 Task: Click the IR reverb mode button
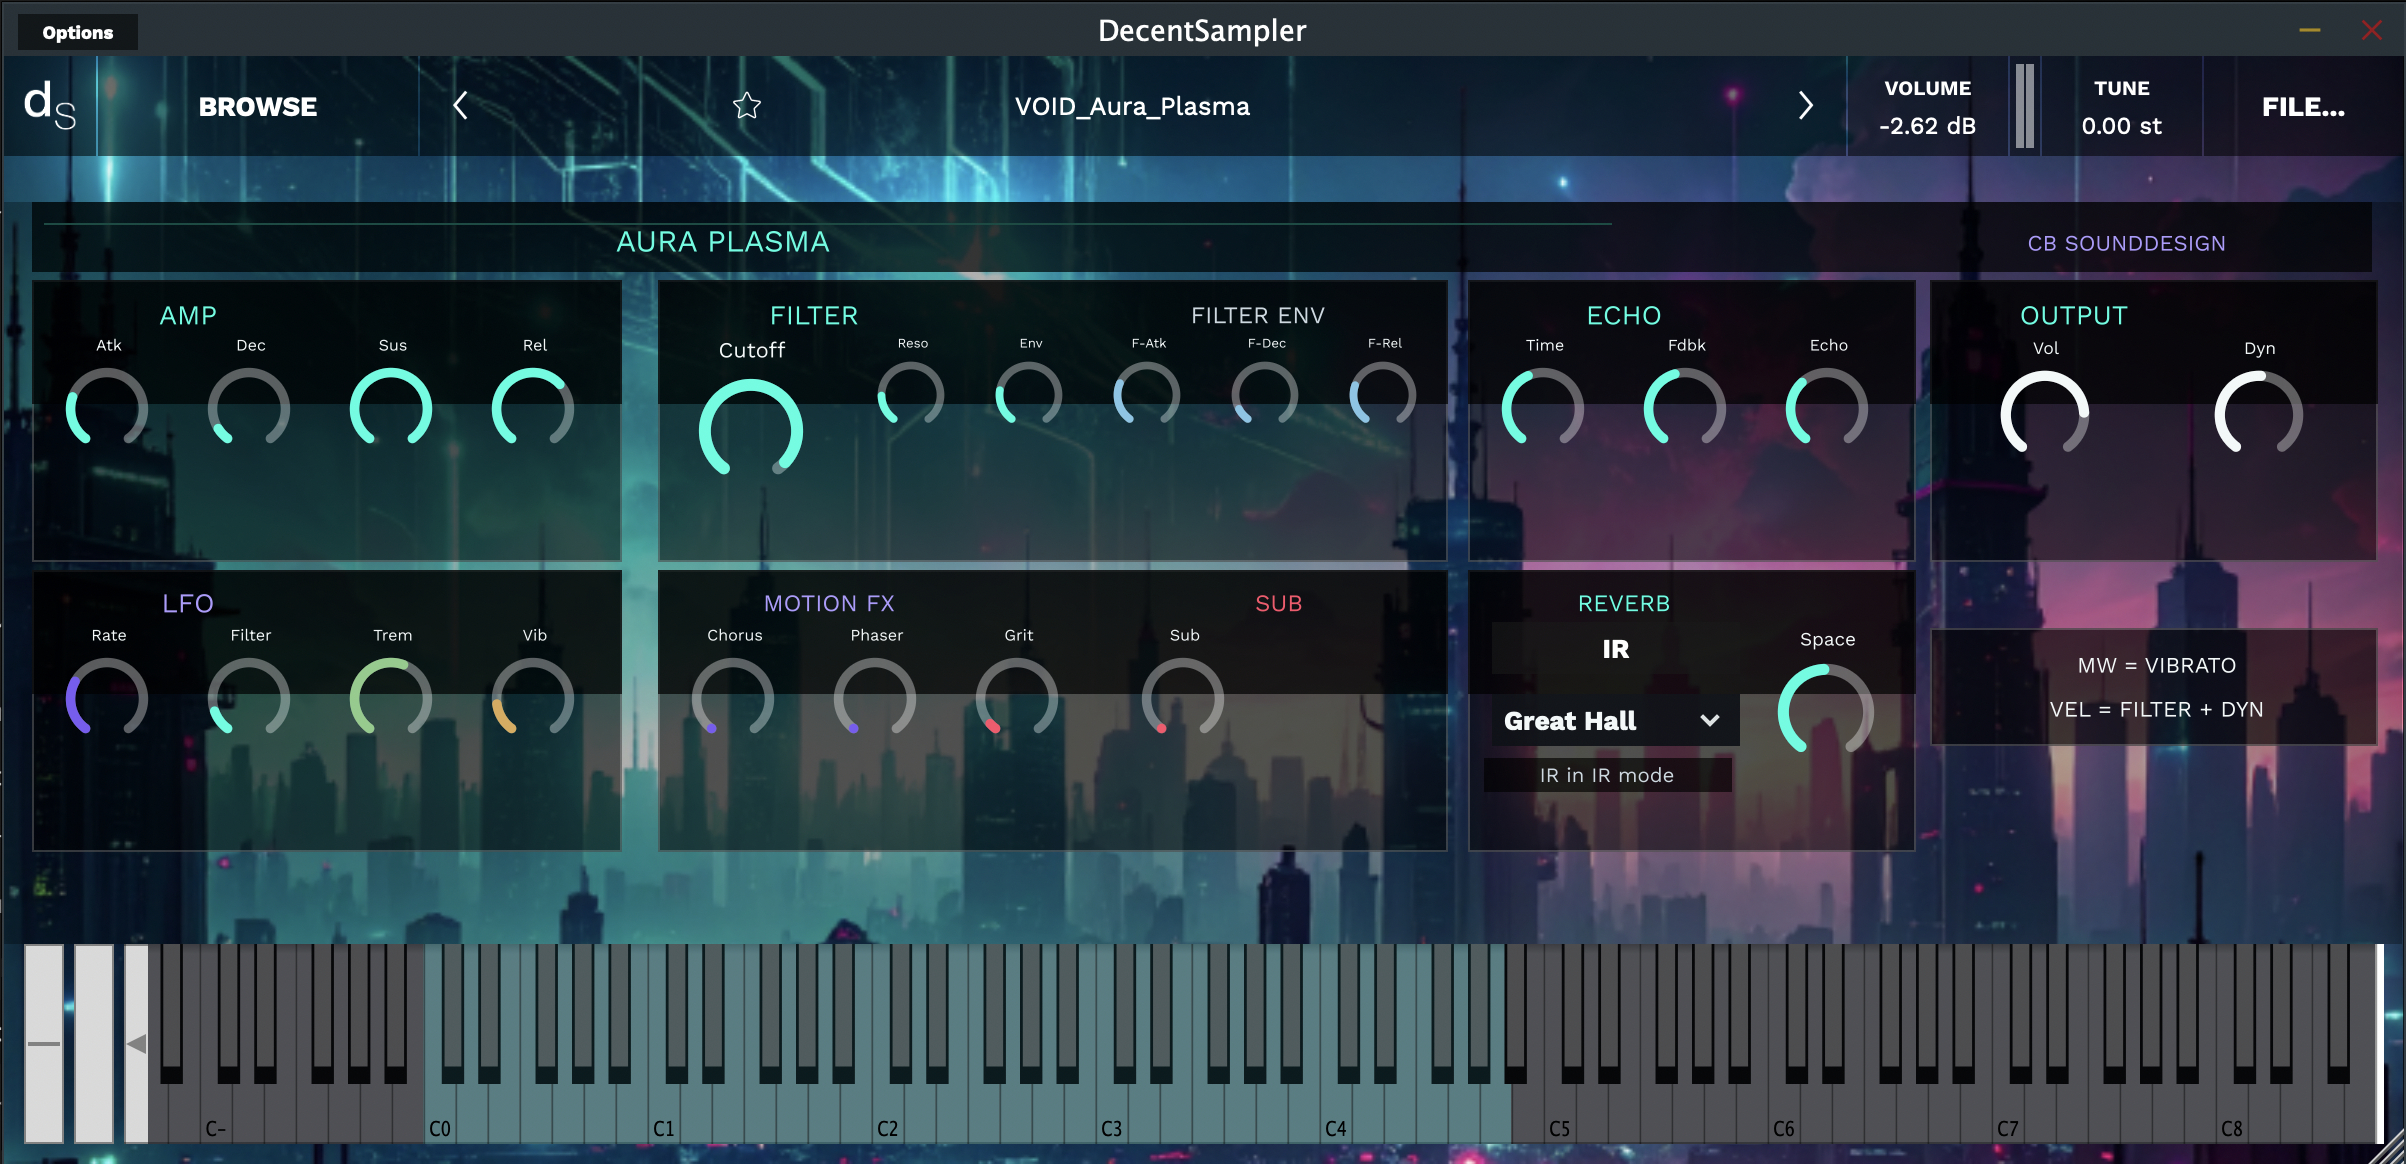pyautogui.click(x=1615, y=649)
